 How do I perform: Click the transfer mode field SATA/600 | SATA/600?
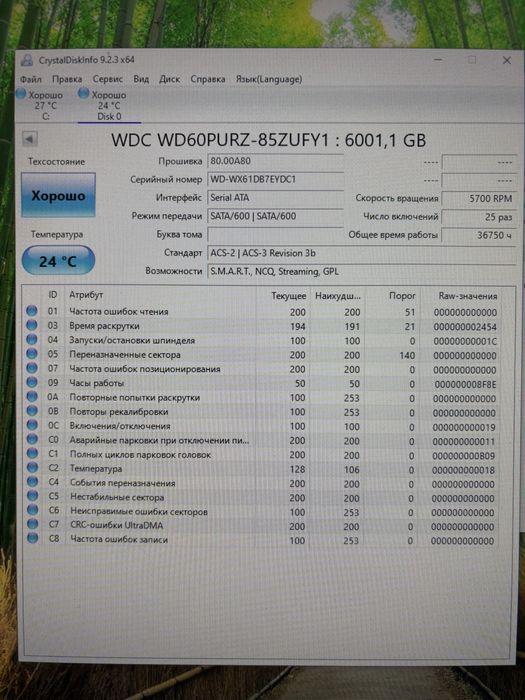point(275,216)
